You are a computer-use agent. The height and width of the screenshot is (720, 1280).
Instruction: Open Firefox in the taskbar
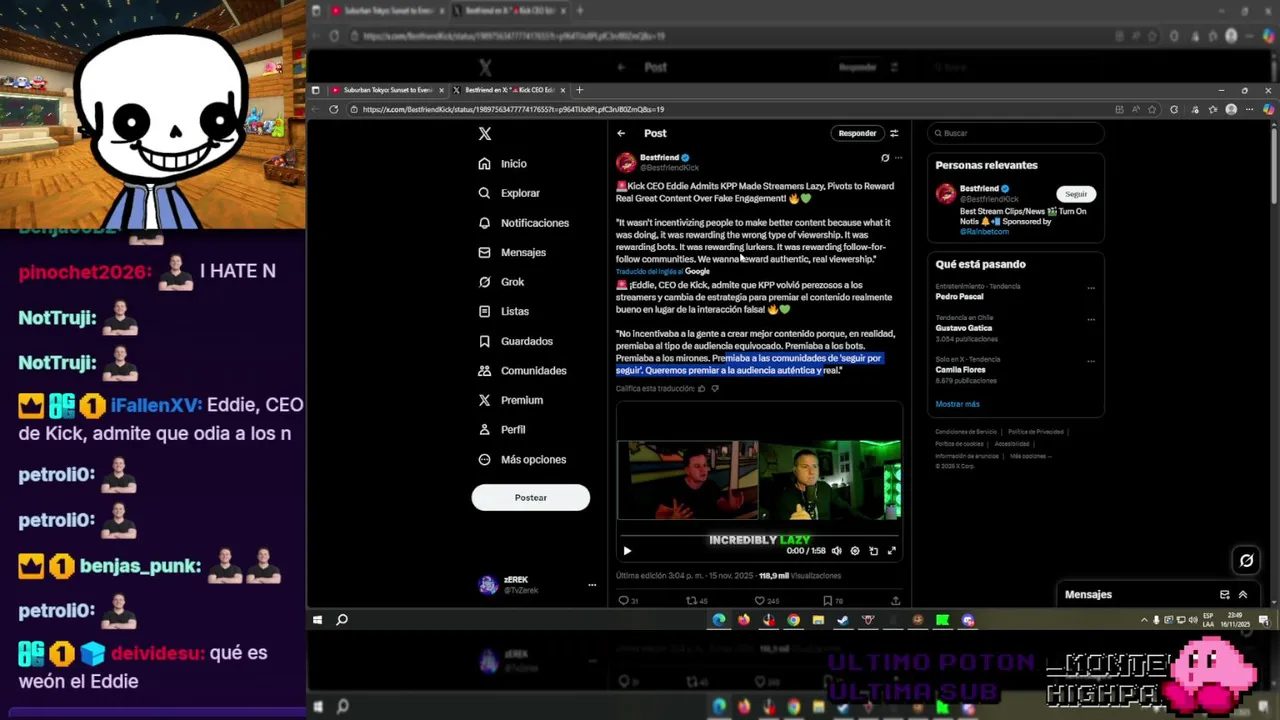point(743,620)
